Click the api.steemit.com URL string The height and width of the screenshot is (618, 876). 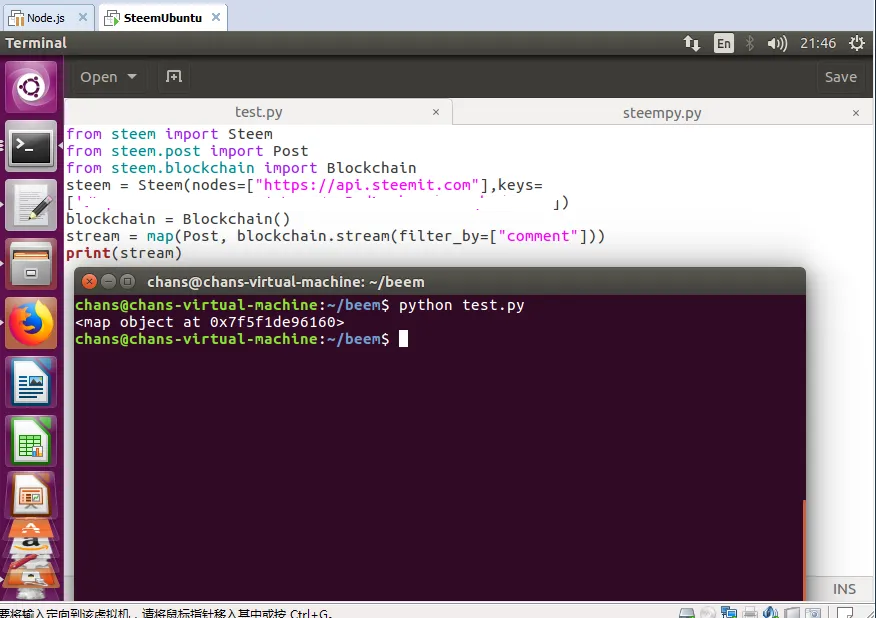[367, 185]
